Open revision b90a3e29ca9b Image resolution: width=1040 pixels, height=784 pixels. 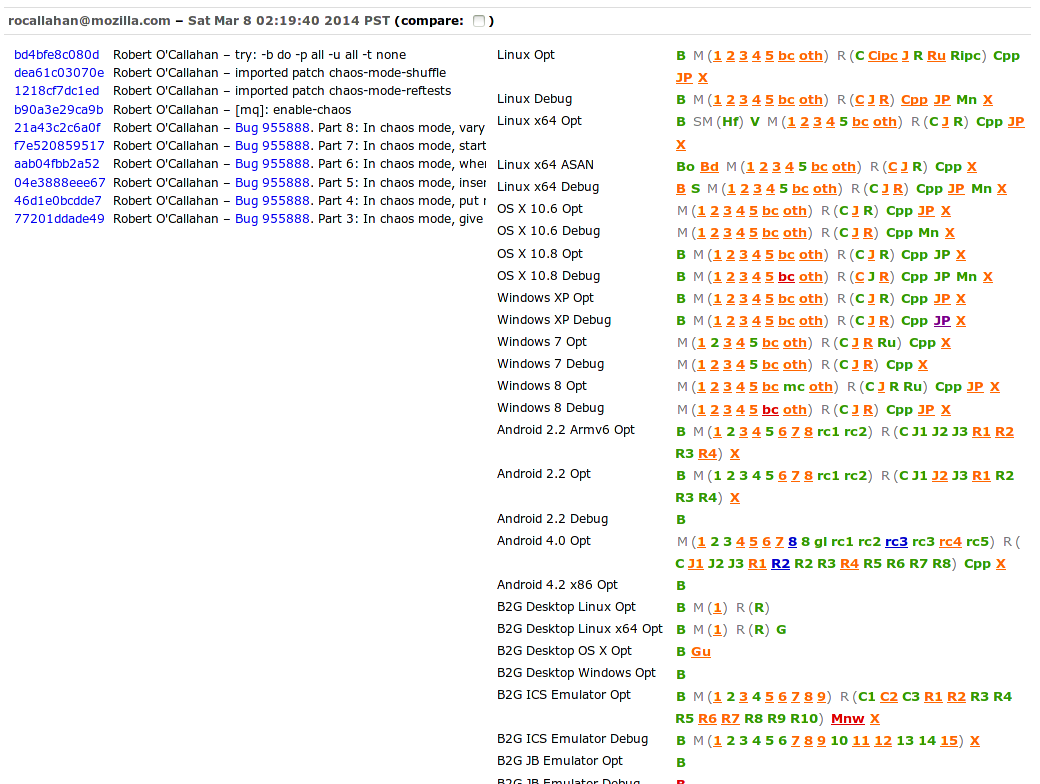58,109
